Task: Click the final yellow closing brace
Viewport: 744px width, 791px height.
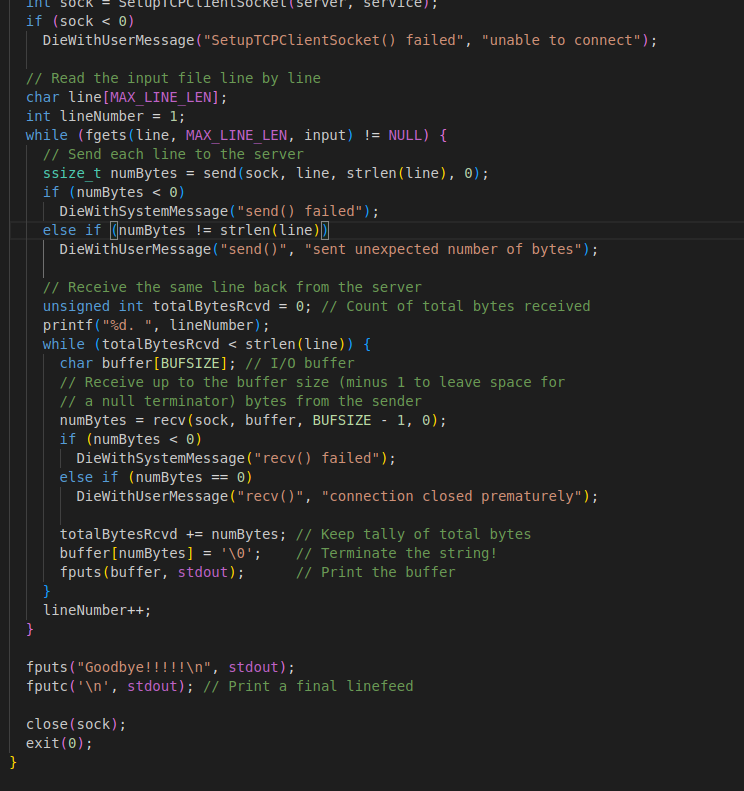Action: click(x=13, y=762)
